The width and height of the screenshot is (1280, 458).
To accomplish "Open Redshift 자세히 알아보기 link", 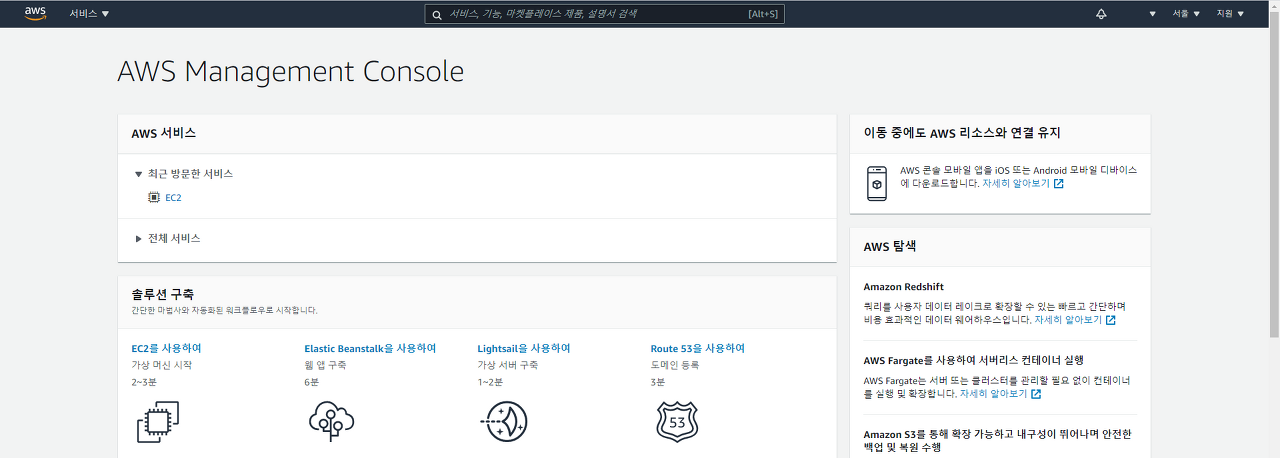I will click(1068, 320).
